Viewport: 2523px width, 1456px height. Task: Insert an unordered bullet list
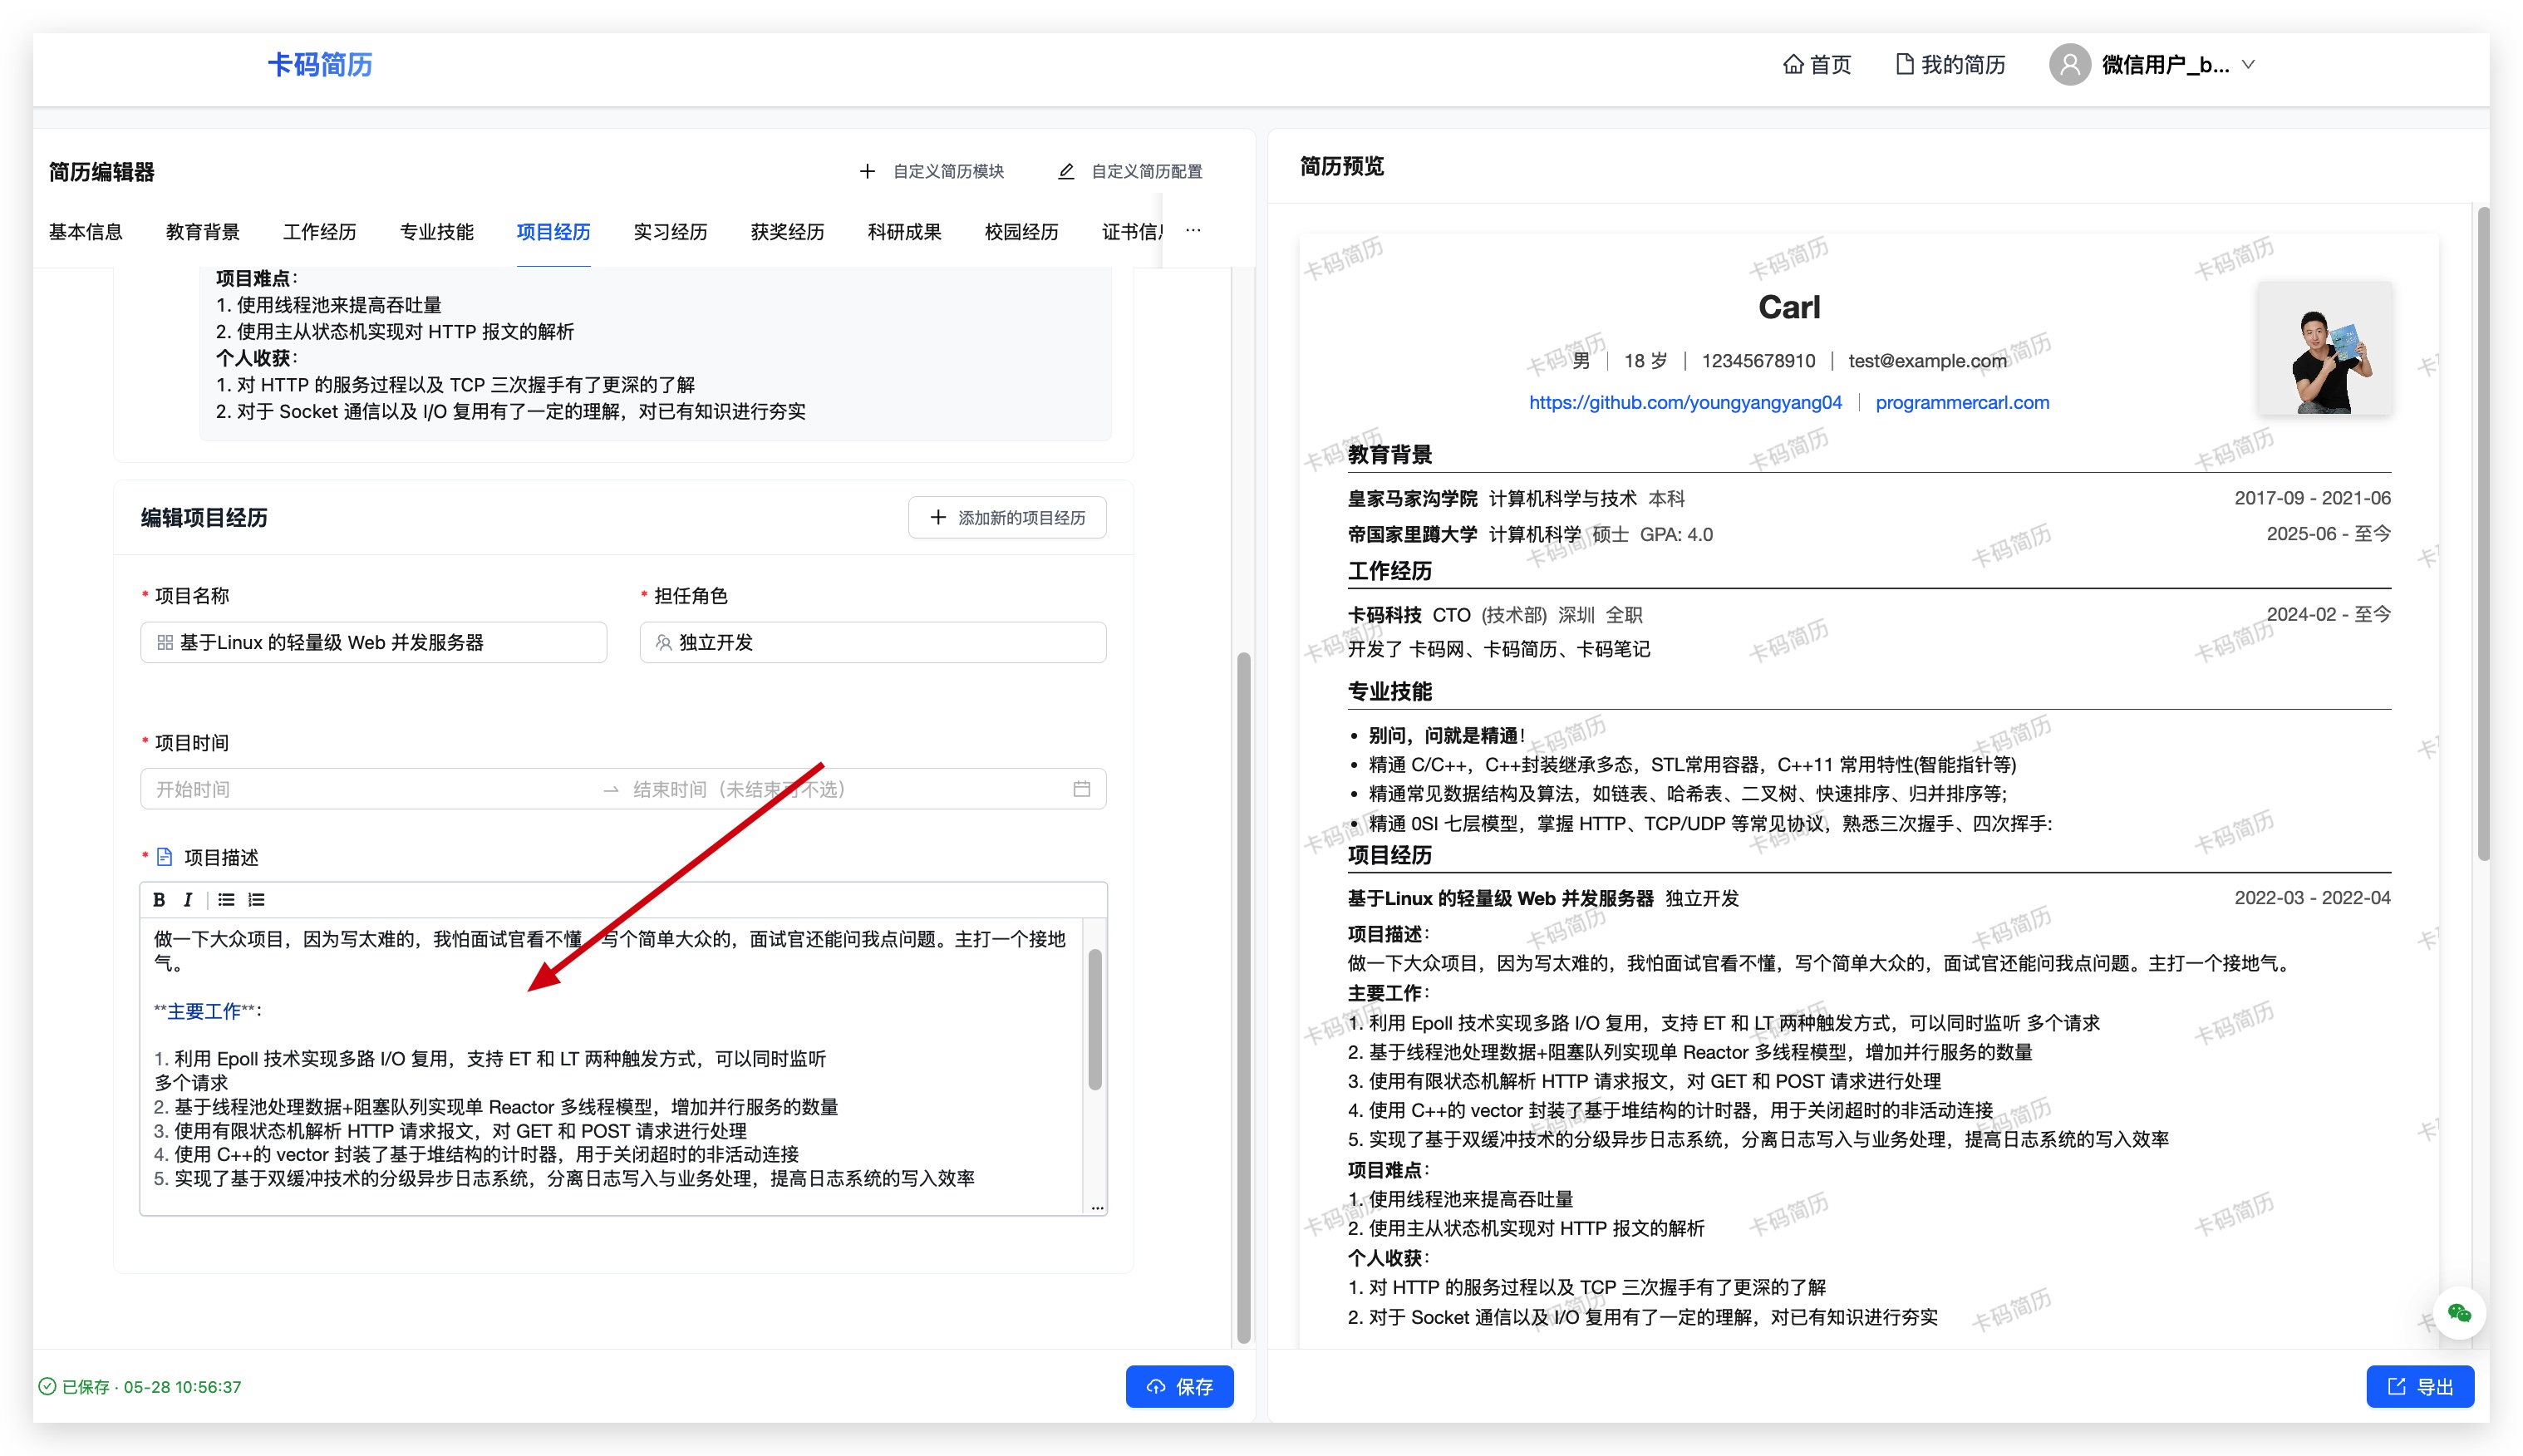(x=227, y=899)
